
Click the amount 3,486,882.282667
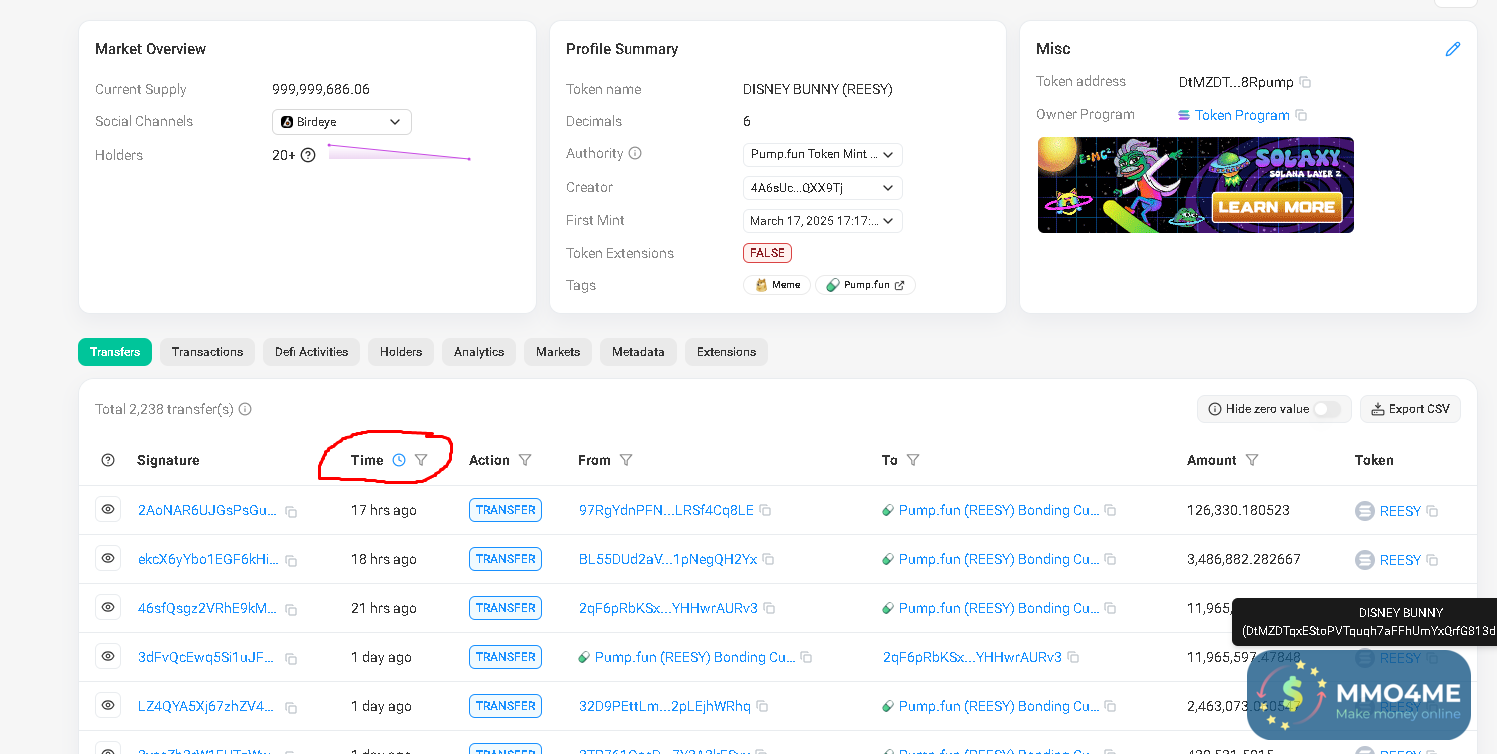point(1244,559)
